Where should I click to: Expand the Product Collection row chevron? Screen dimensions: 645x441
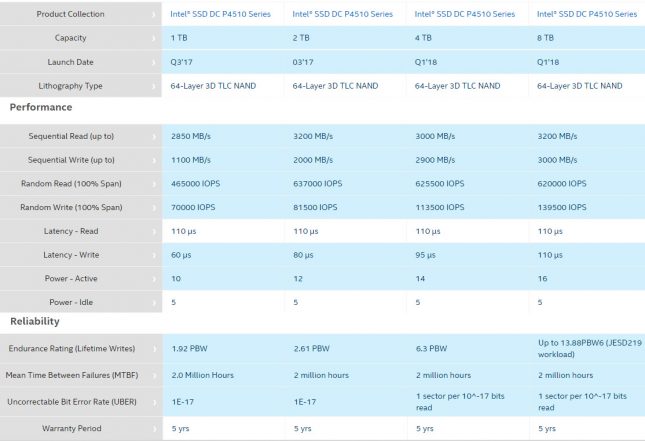[154, 14]
